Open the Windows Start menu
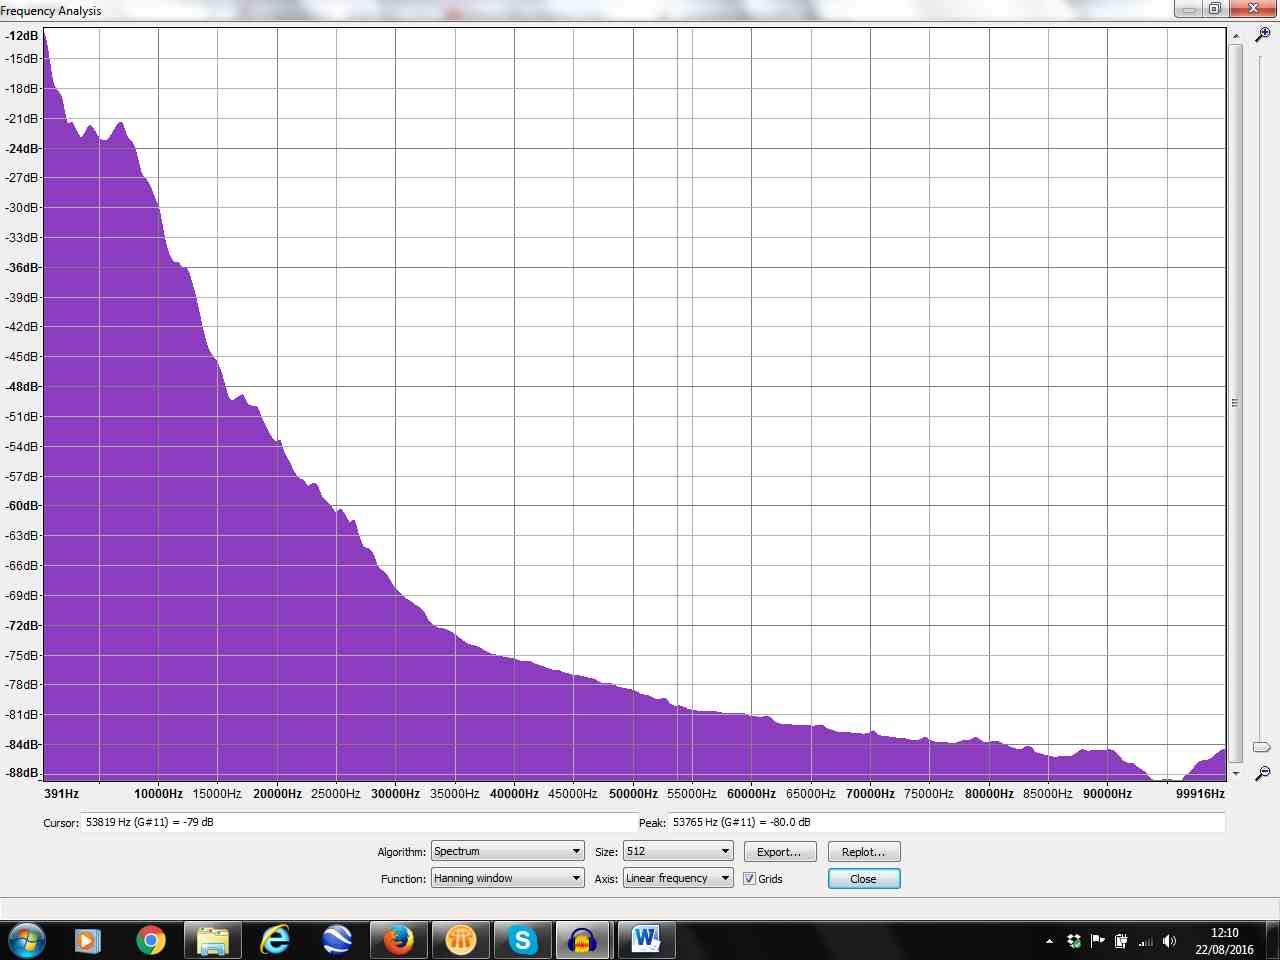This screenshot has height=960, width=1280. click(26, 940)
